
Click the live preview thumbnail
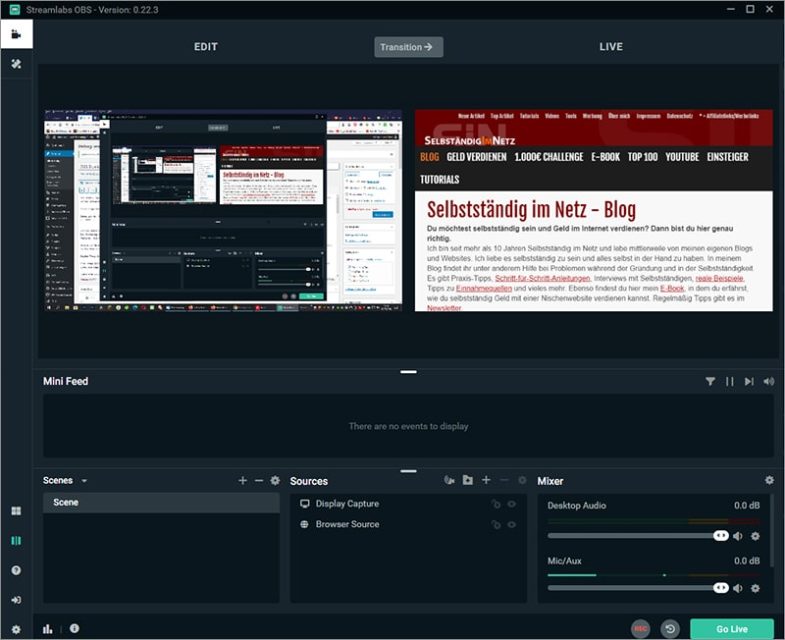click(594, 210)
